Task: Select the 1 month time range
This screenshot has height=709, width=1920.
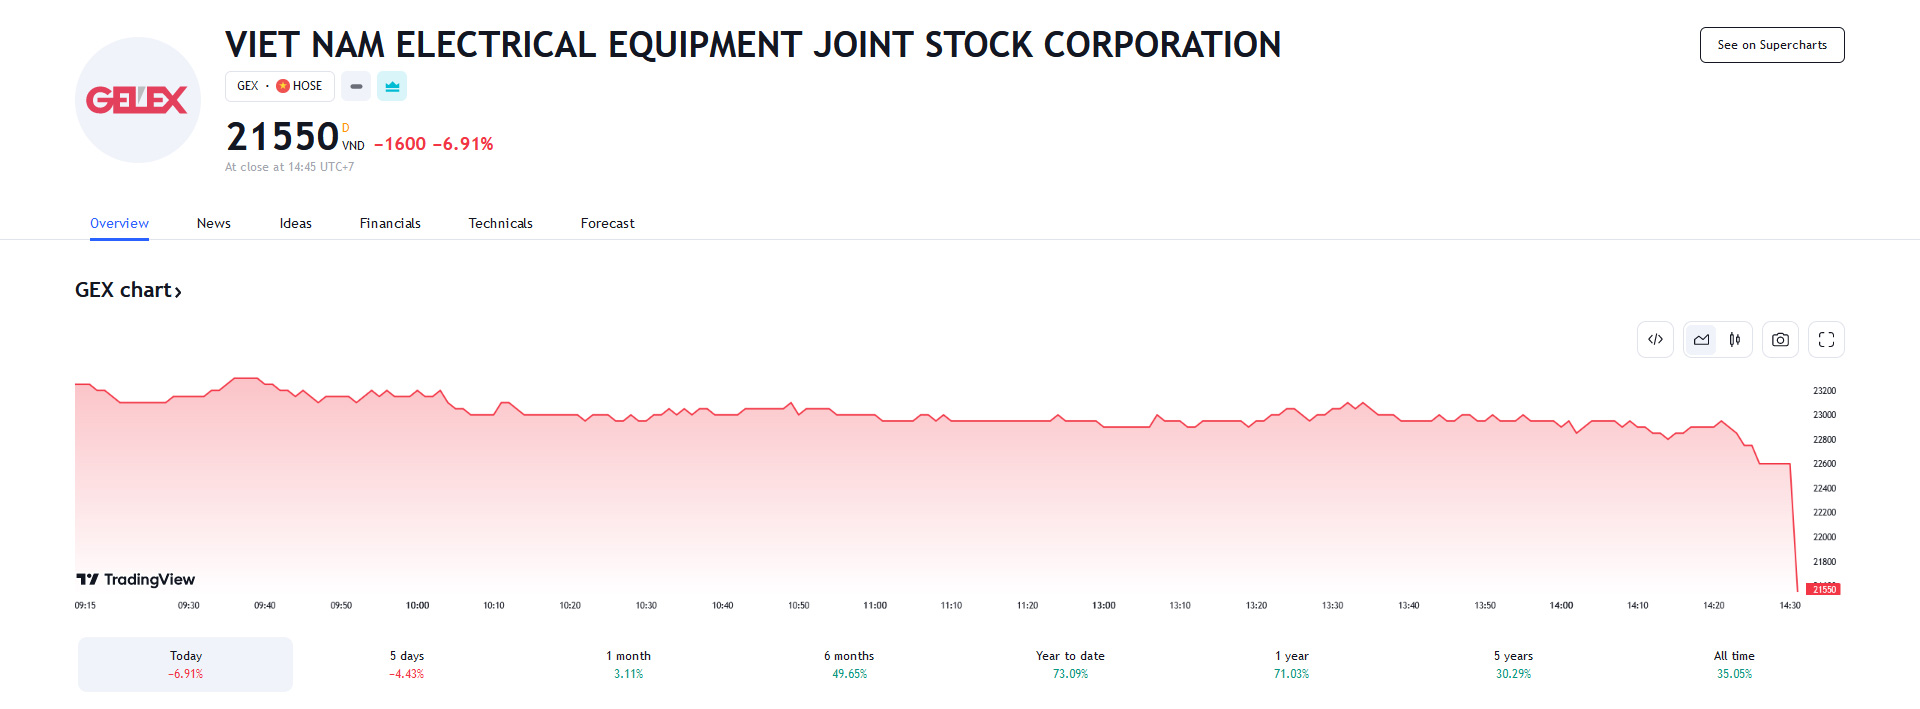Action: tap(628, 664)
